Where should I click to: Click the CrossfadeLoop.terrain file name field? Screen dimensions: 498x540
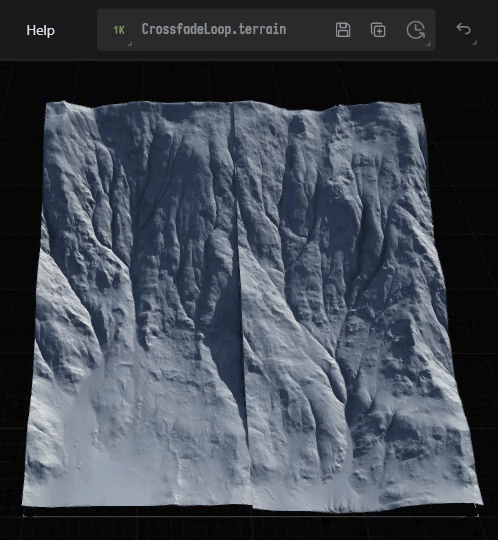(214, 30)
